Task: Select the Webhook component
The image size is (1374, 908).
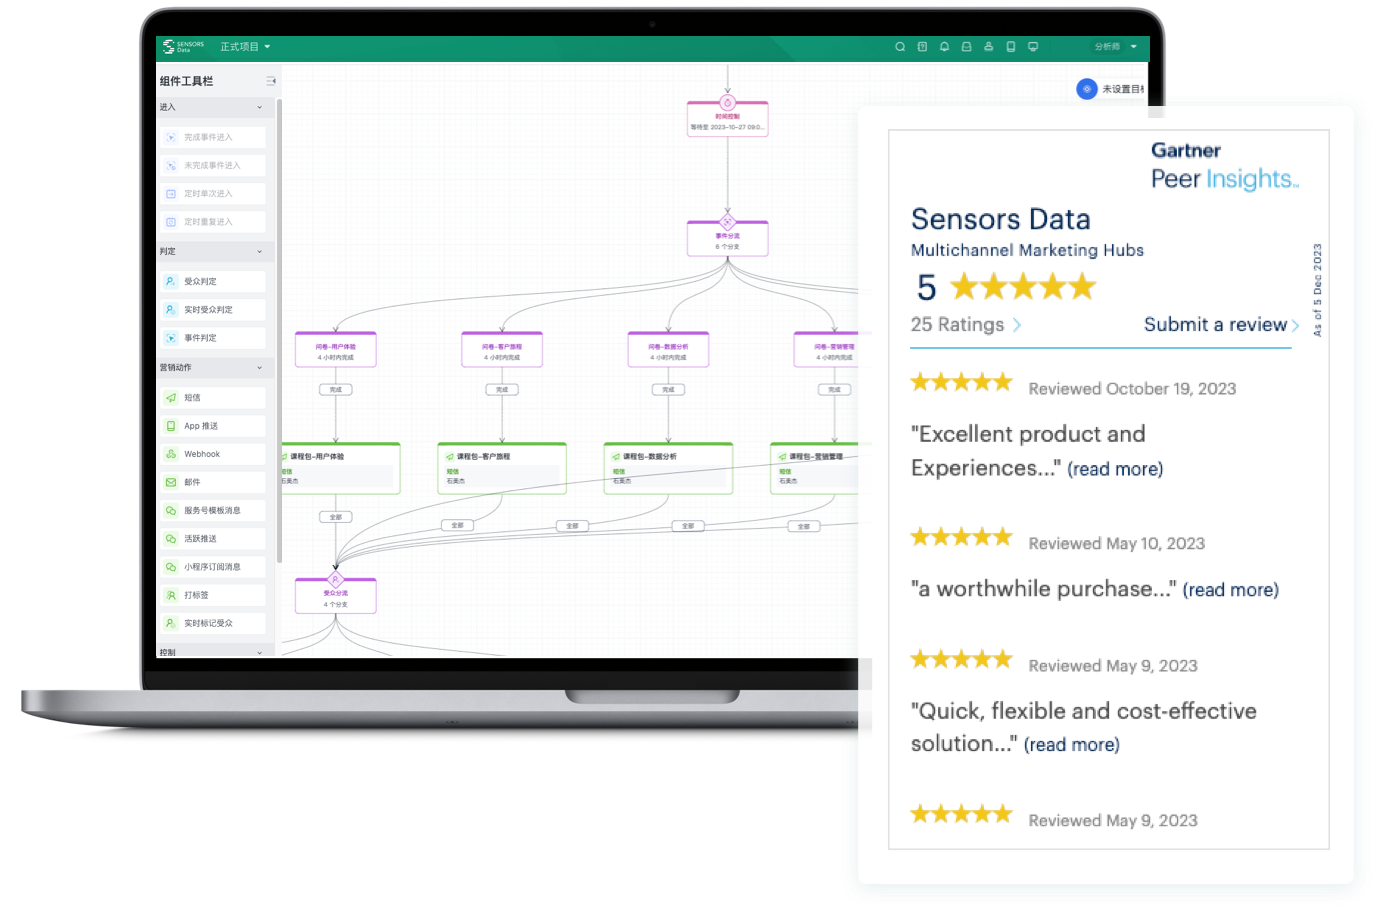Action: tap(212, 454)
